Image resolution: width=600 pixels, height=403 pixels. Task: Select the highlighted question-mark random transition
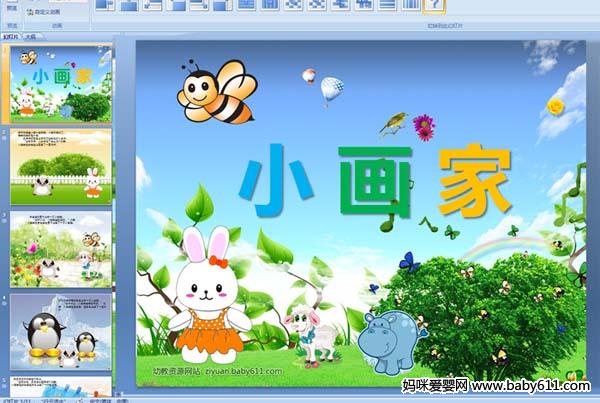434,5
